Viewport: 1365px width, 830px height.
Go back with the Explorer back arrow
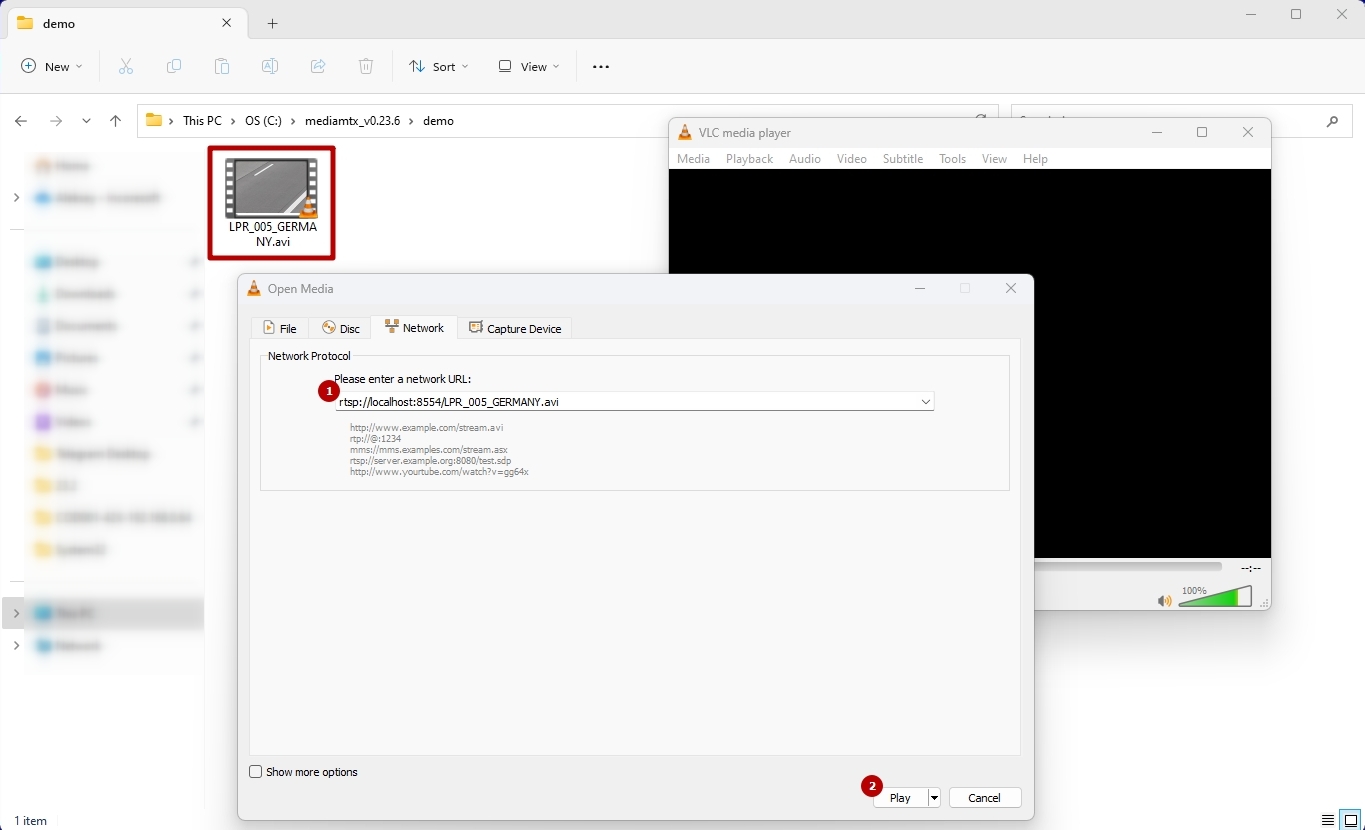21,121
